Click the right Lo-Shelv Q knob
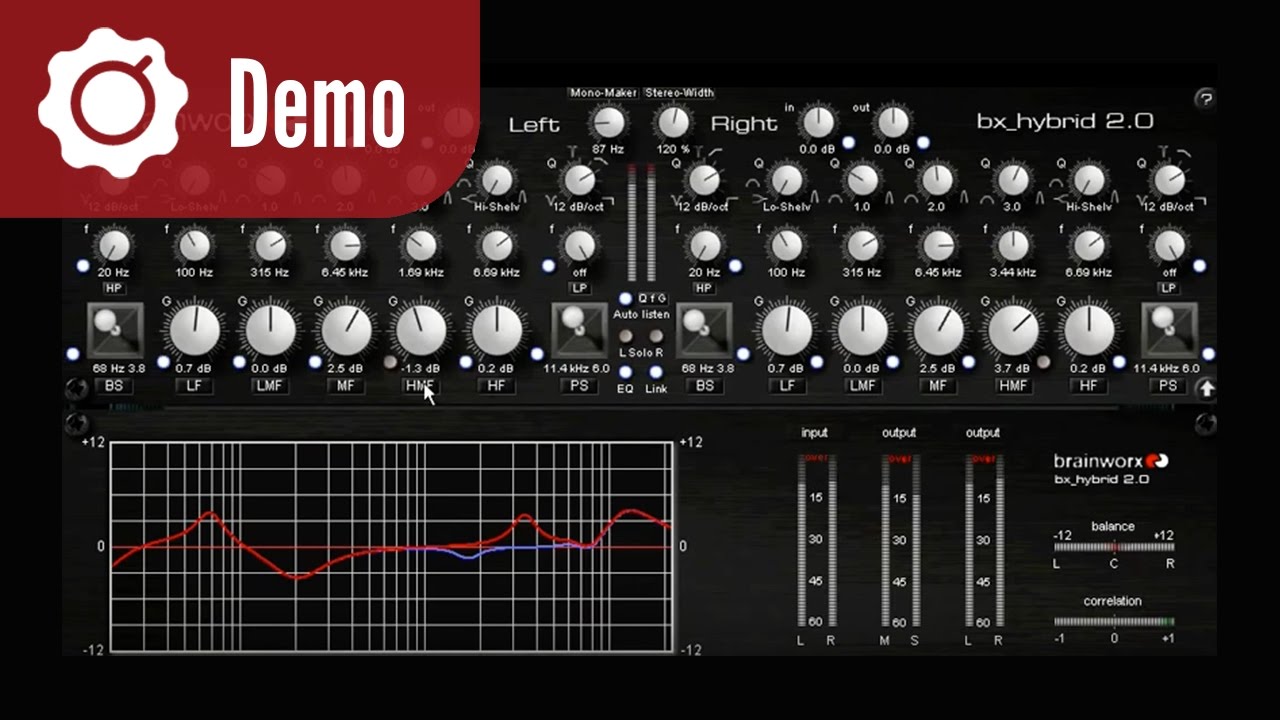Image resolution: width=1280 pixels, height=720 pixels. 787,180
